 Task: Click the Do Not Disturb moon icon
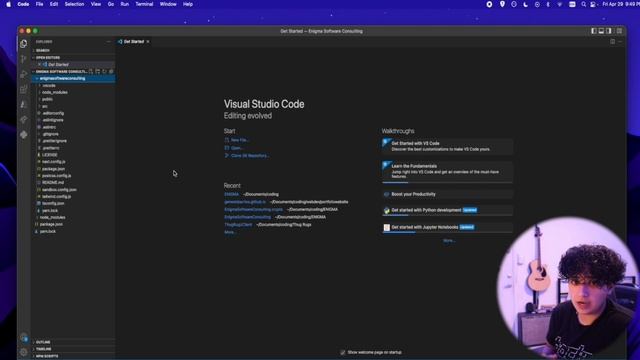[525, 4]
